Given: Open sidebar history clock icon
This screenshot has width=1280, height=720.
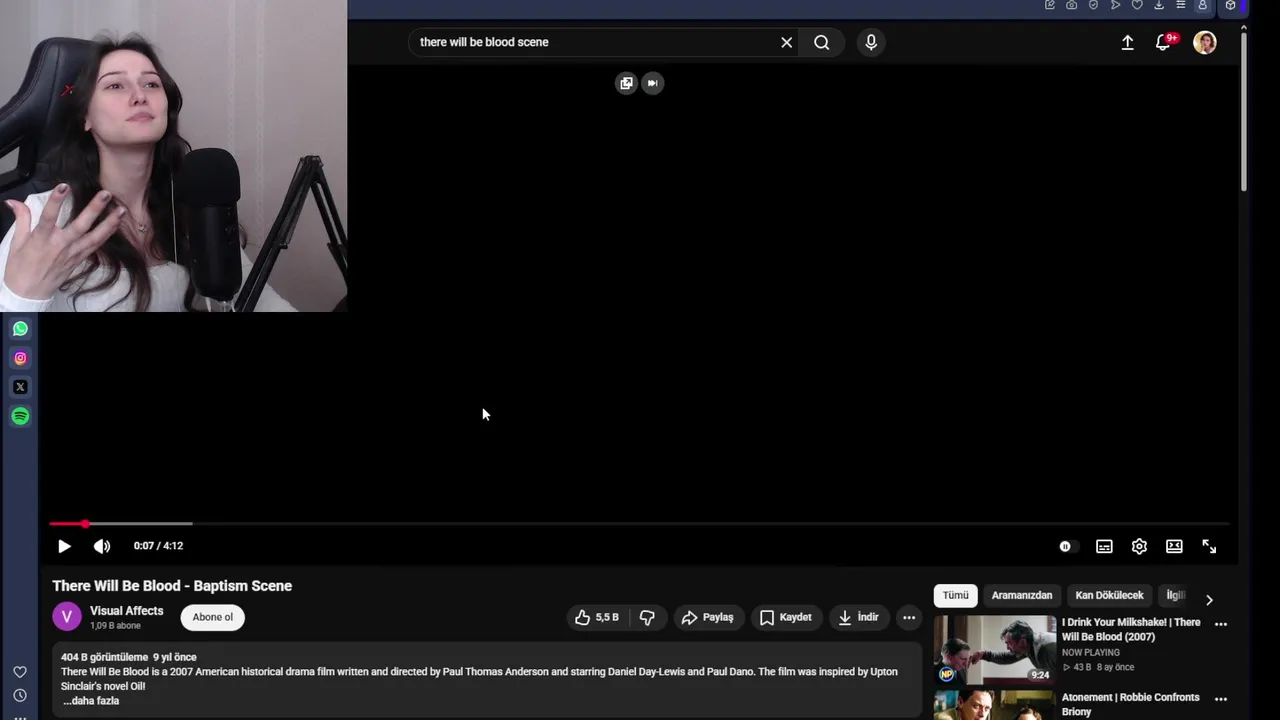Looking at the screenshot, I should click(20, 695).
